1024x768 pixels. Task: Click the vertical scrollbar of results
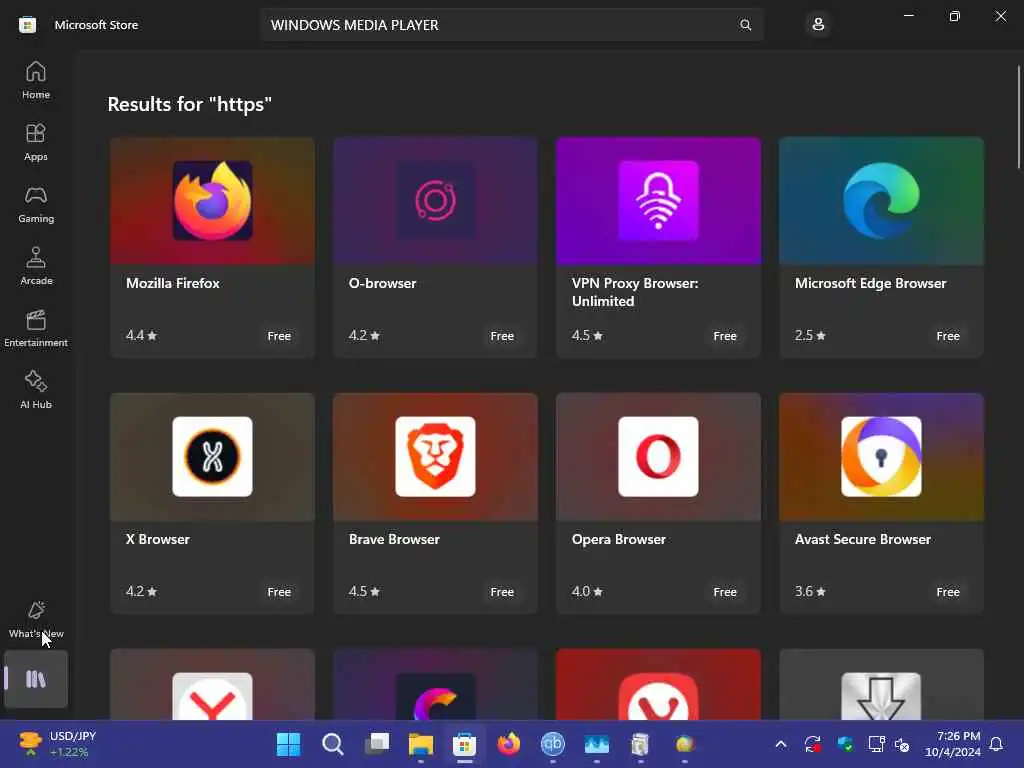(1018, 118)
